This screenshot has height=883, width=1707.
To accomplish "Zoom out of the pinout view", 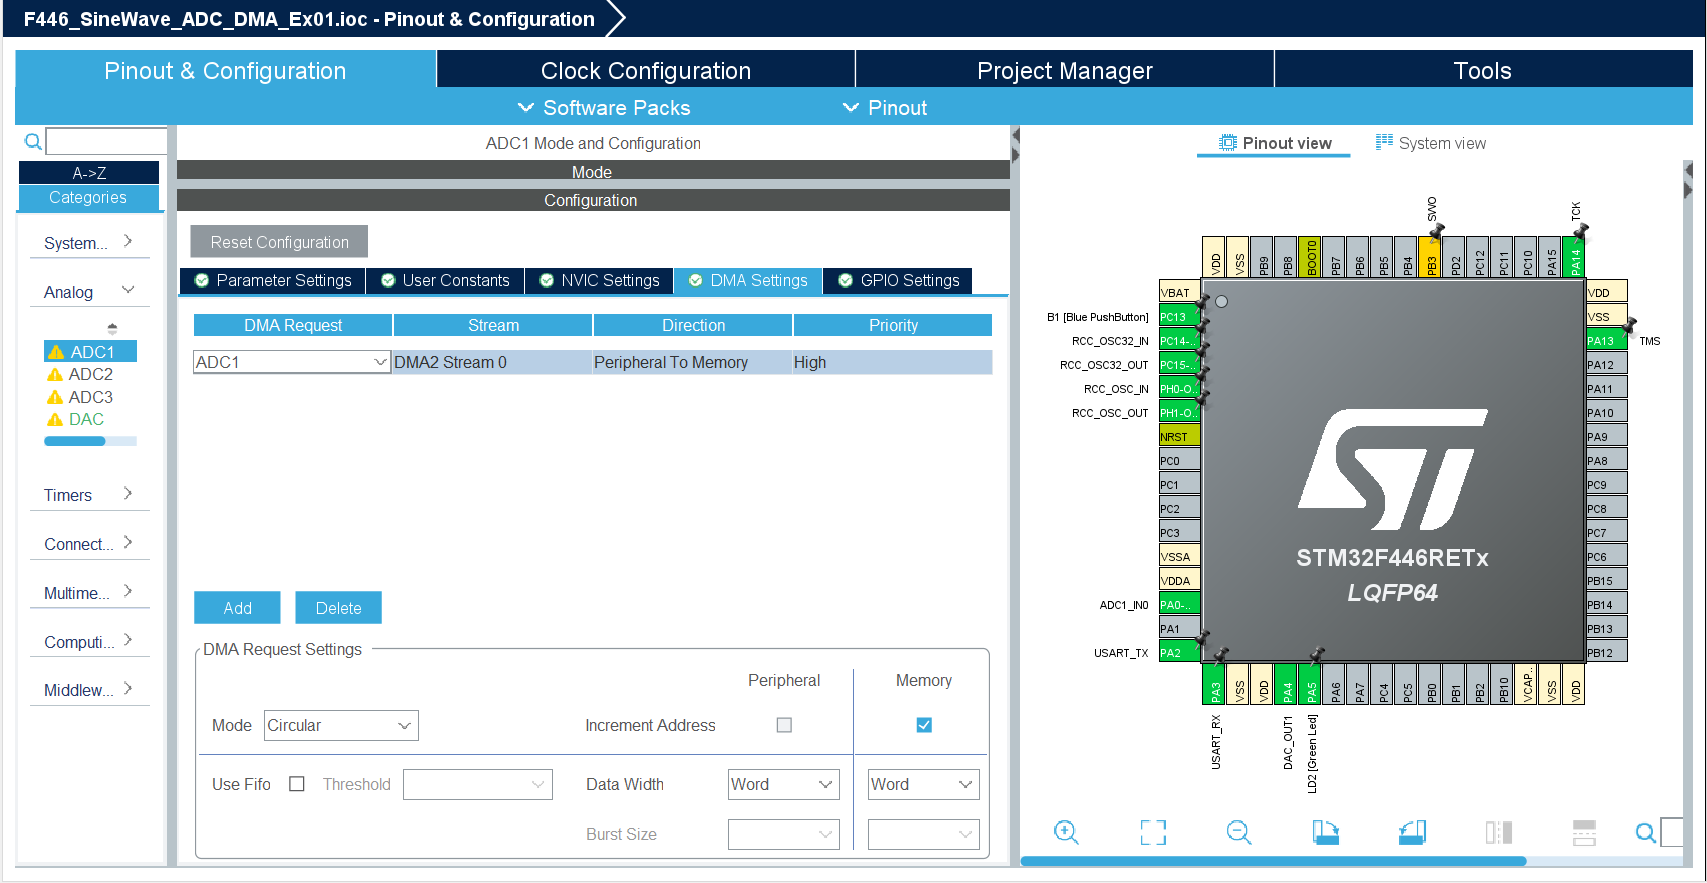I will (x=1239, y=832).
